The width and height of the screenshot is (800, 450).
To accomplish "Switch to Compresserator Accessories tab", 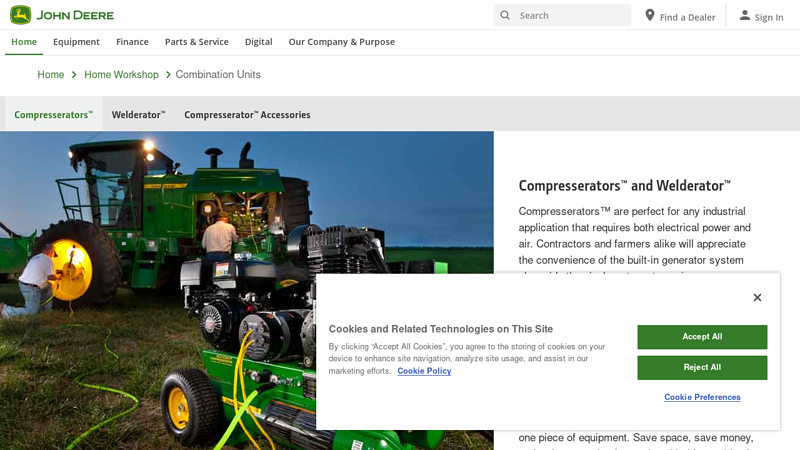I will click(x=247, y=115).
